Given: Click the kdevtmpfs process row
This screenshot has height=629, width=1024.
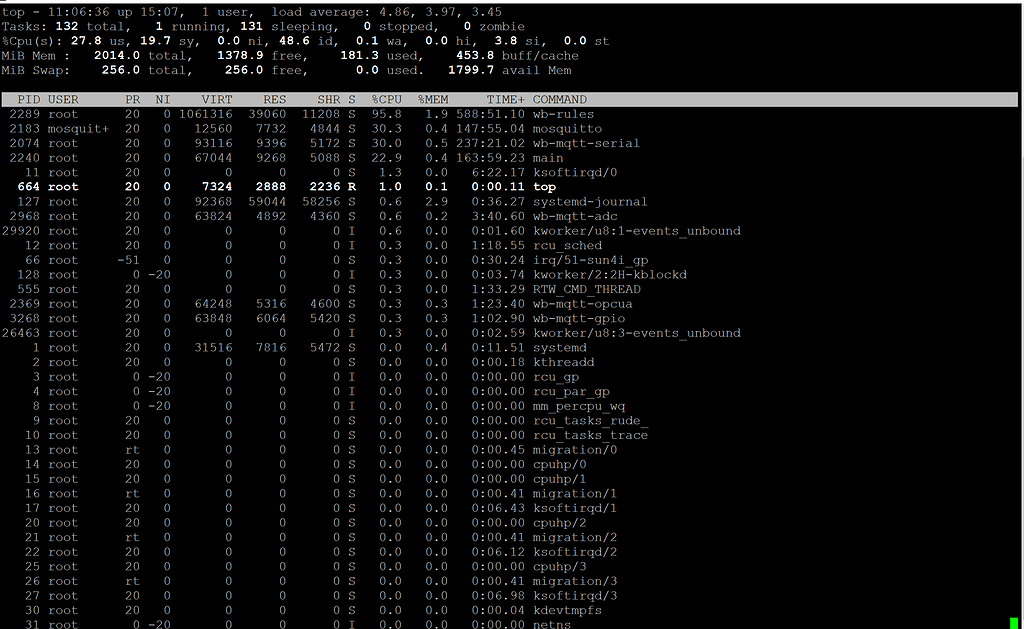Looking at the screenshot, I should [567, 610].
